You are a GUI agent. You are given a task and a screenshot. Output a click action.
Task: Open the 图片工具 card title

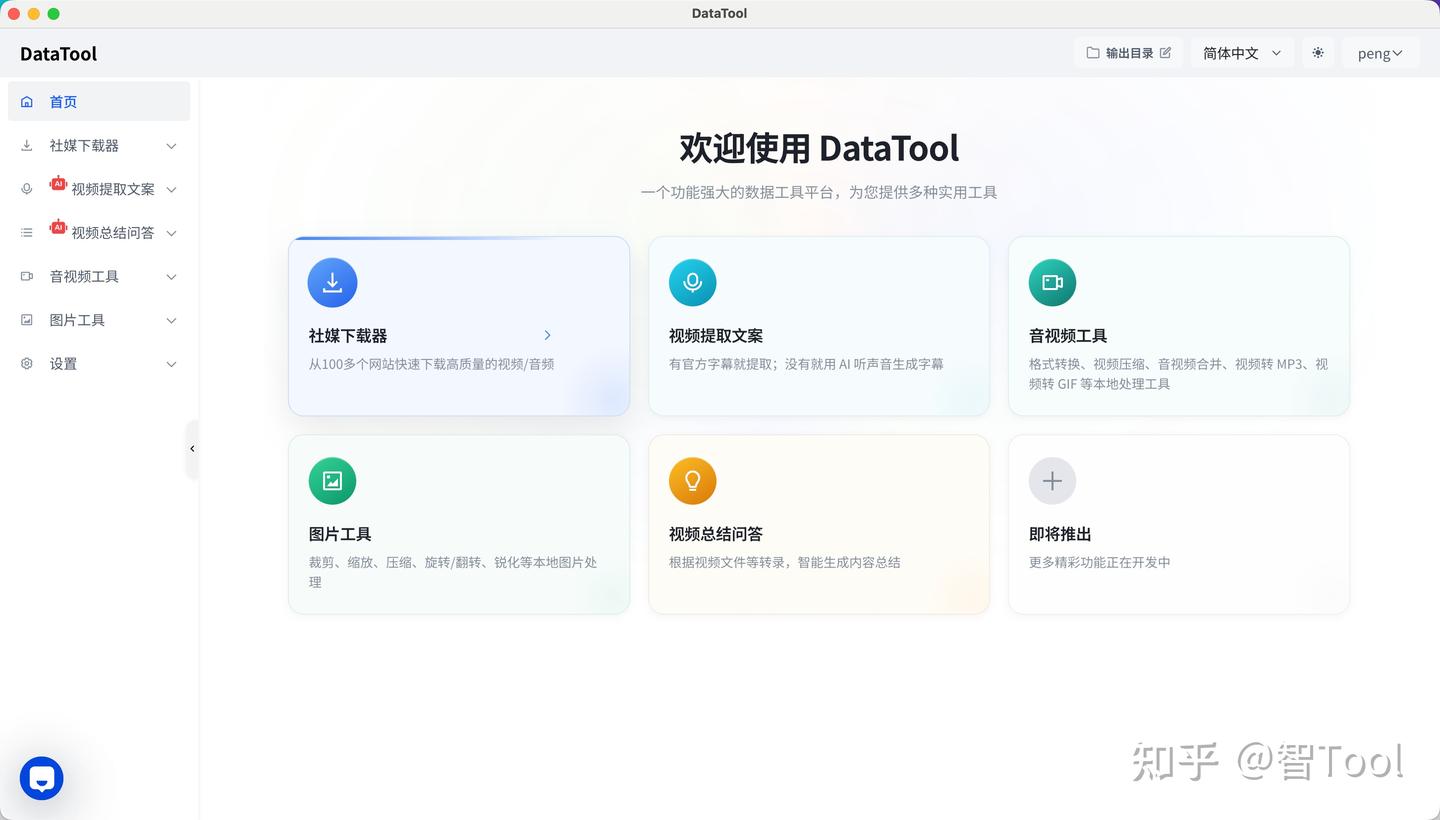point(340,534)
